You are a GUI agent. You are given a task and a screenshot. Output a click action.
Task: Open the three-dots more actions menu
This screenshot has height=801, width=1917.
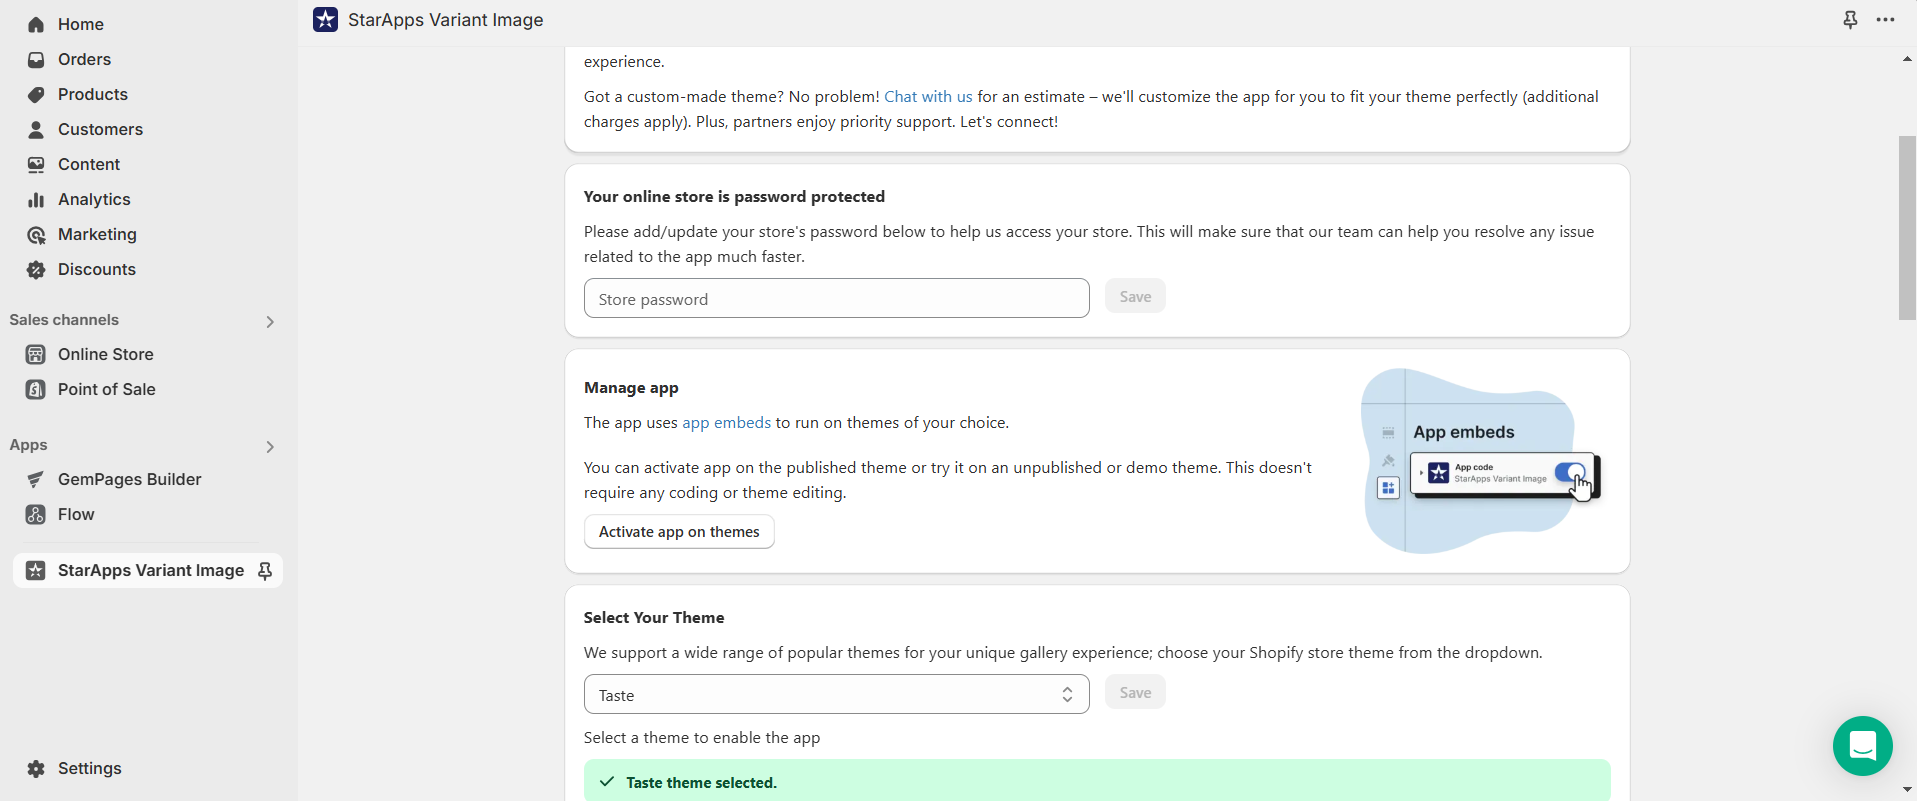1885,20
